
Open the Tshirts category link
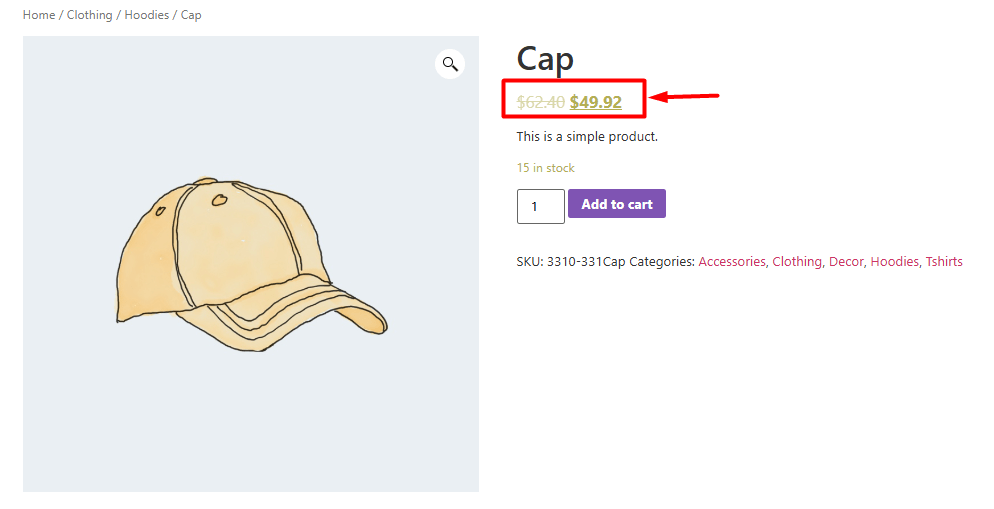(x=944, y=262)
